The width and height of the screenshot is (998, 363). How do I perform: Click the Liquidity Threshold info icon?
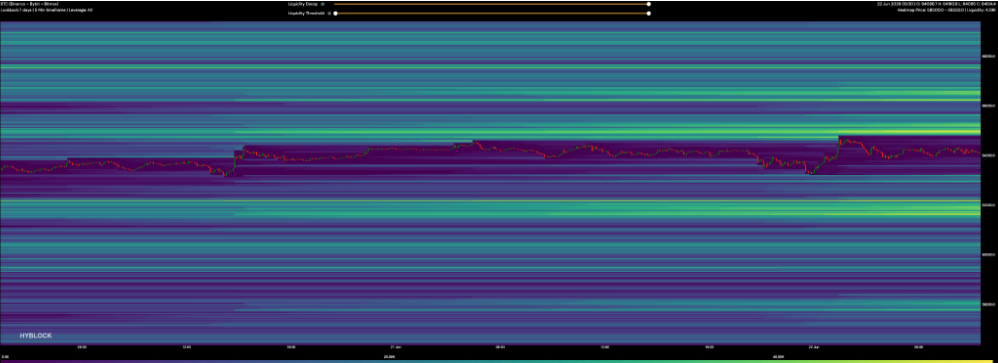(x=328, y=13)
